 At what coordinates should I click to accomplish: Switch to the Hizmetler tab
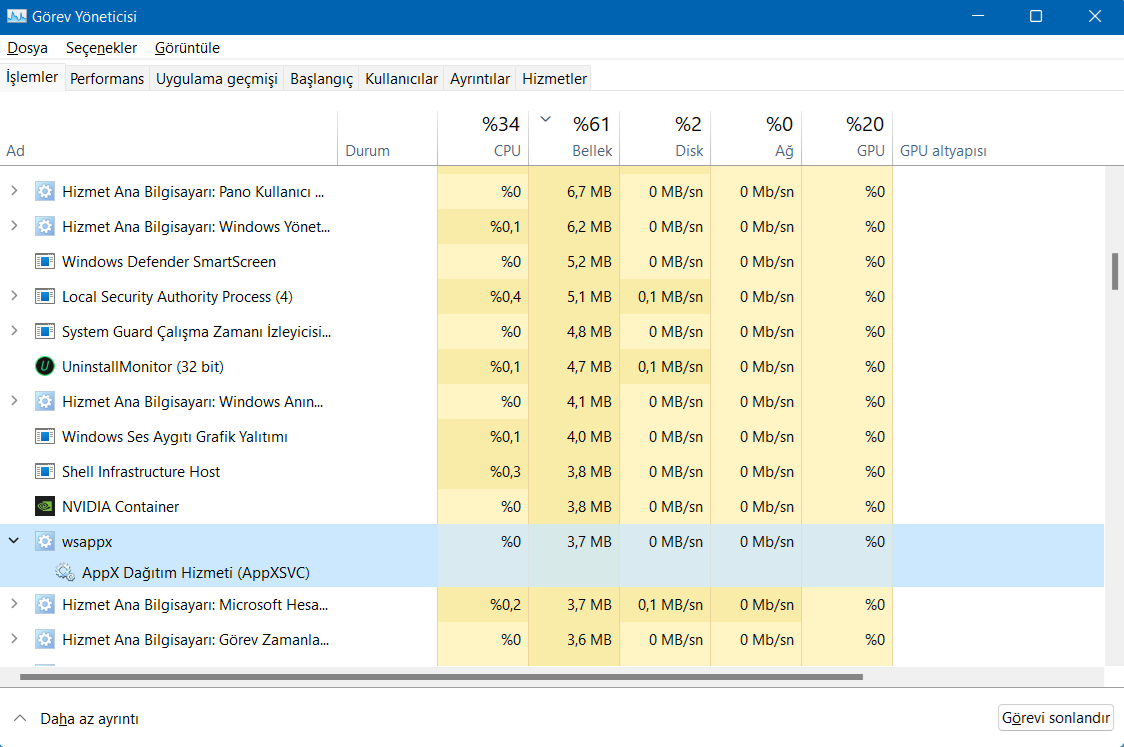click(x=554, y=79)
